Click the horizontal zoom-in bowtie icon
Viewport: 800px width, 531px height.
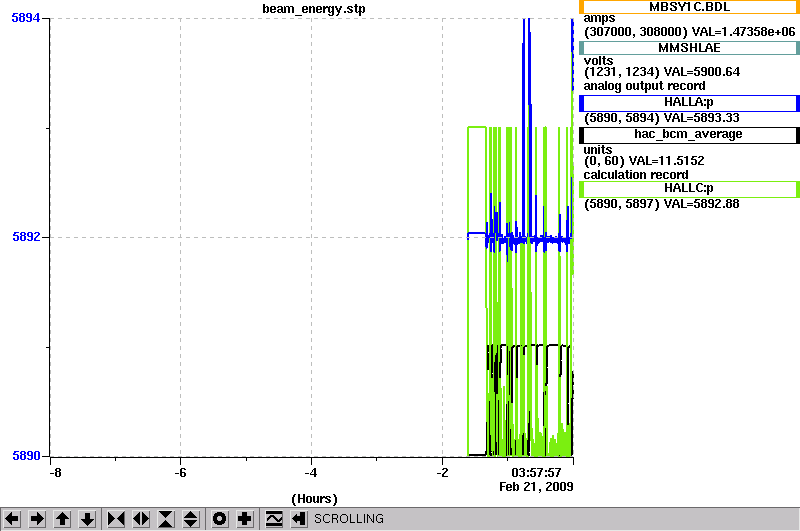click(116, 519)
